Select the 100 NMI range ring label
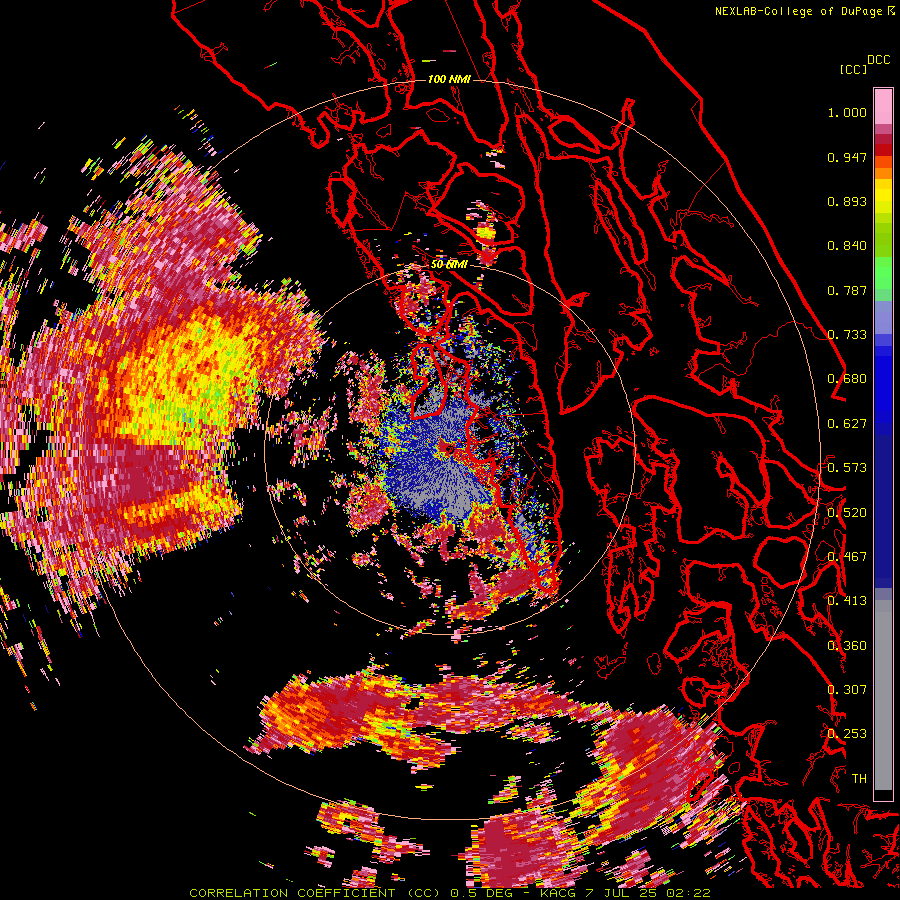Viewport: 900px width, 900px height. (449, 79)
